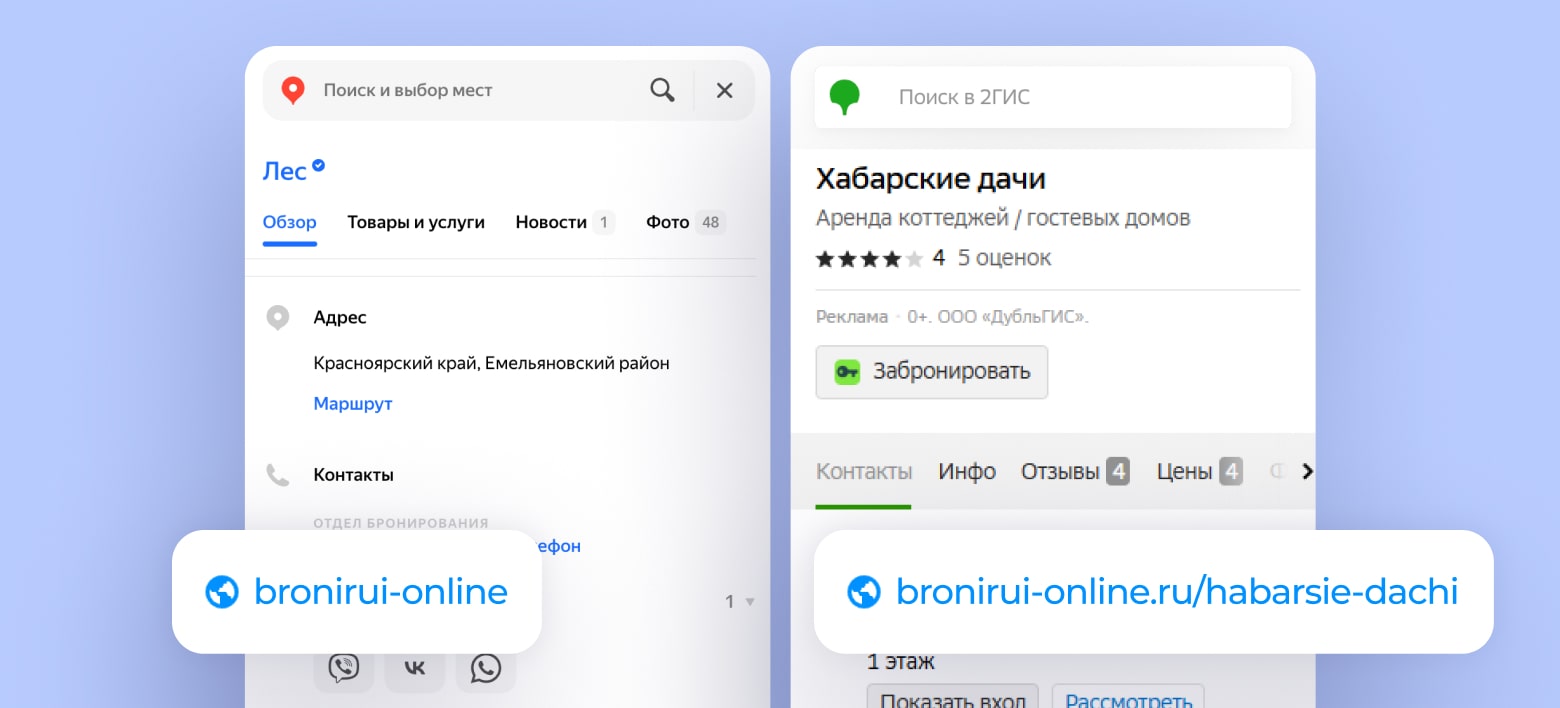Open the 'Лес' place title
The height and width of the screenshot is (708, 1560).
click(284, 171)
